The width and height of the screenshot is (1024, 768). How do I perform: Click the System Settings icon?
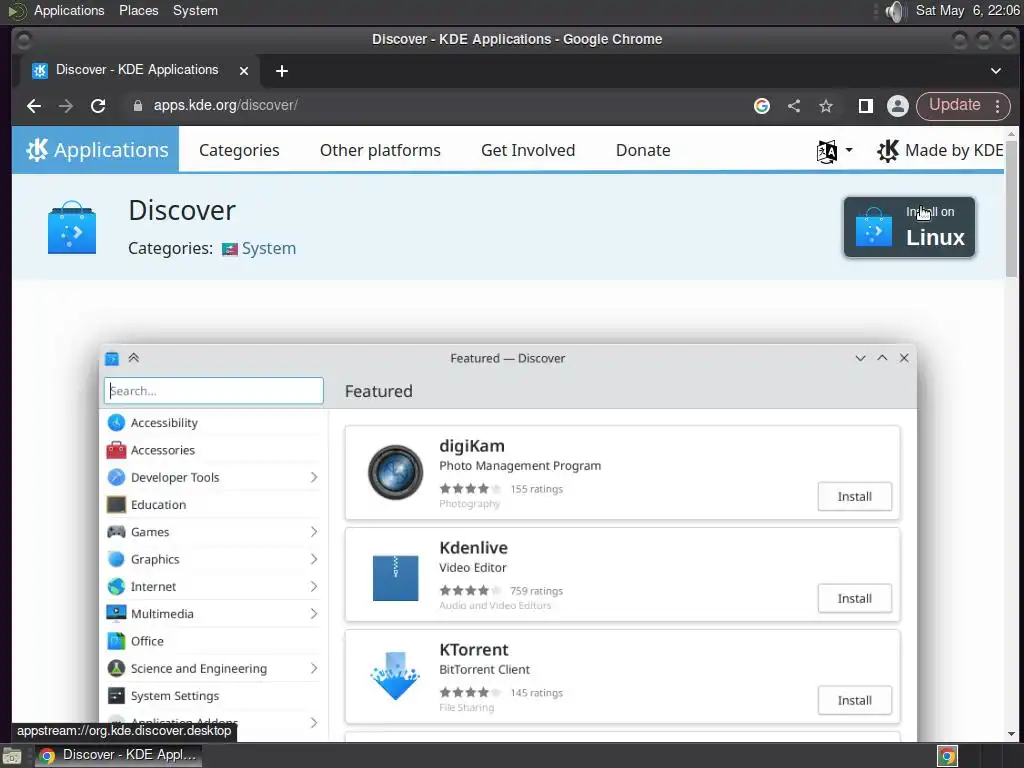(116, 696)
